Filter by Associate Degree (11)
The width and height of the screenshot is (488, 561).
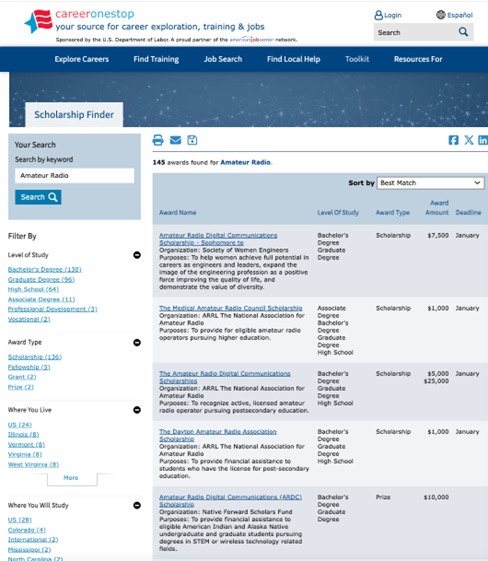pos(42,299)
